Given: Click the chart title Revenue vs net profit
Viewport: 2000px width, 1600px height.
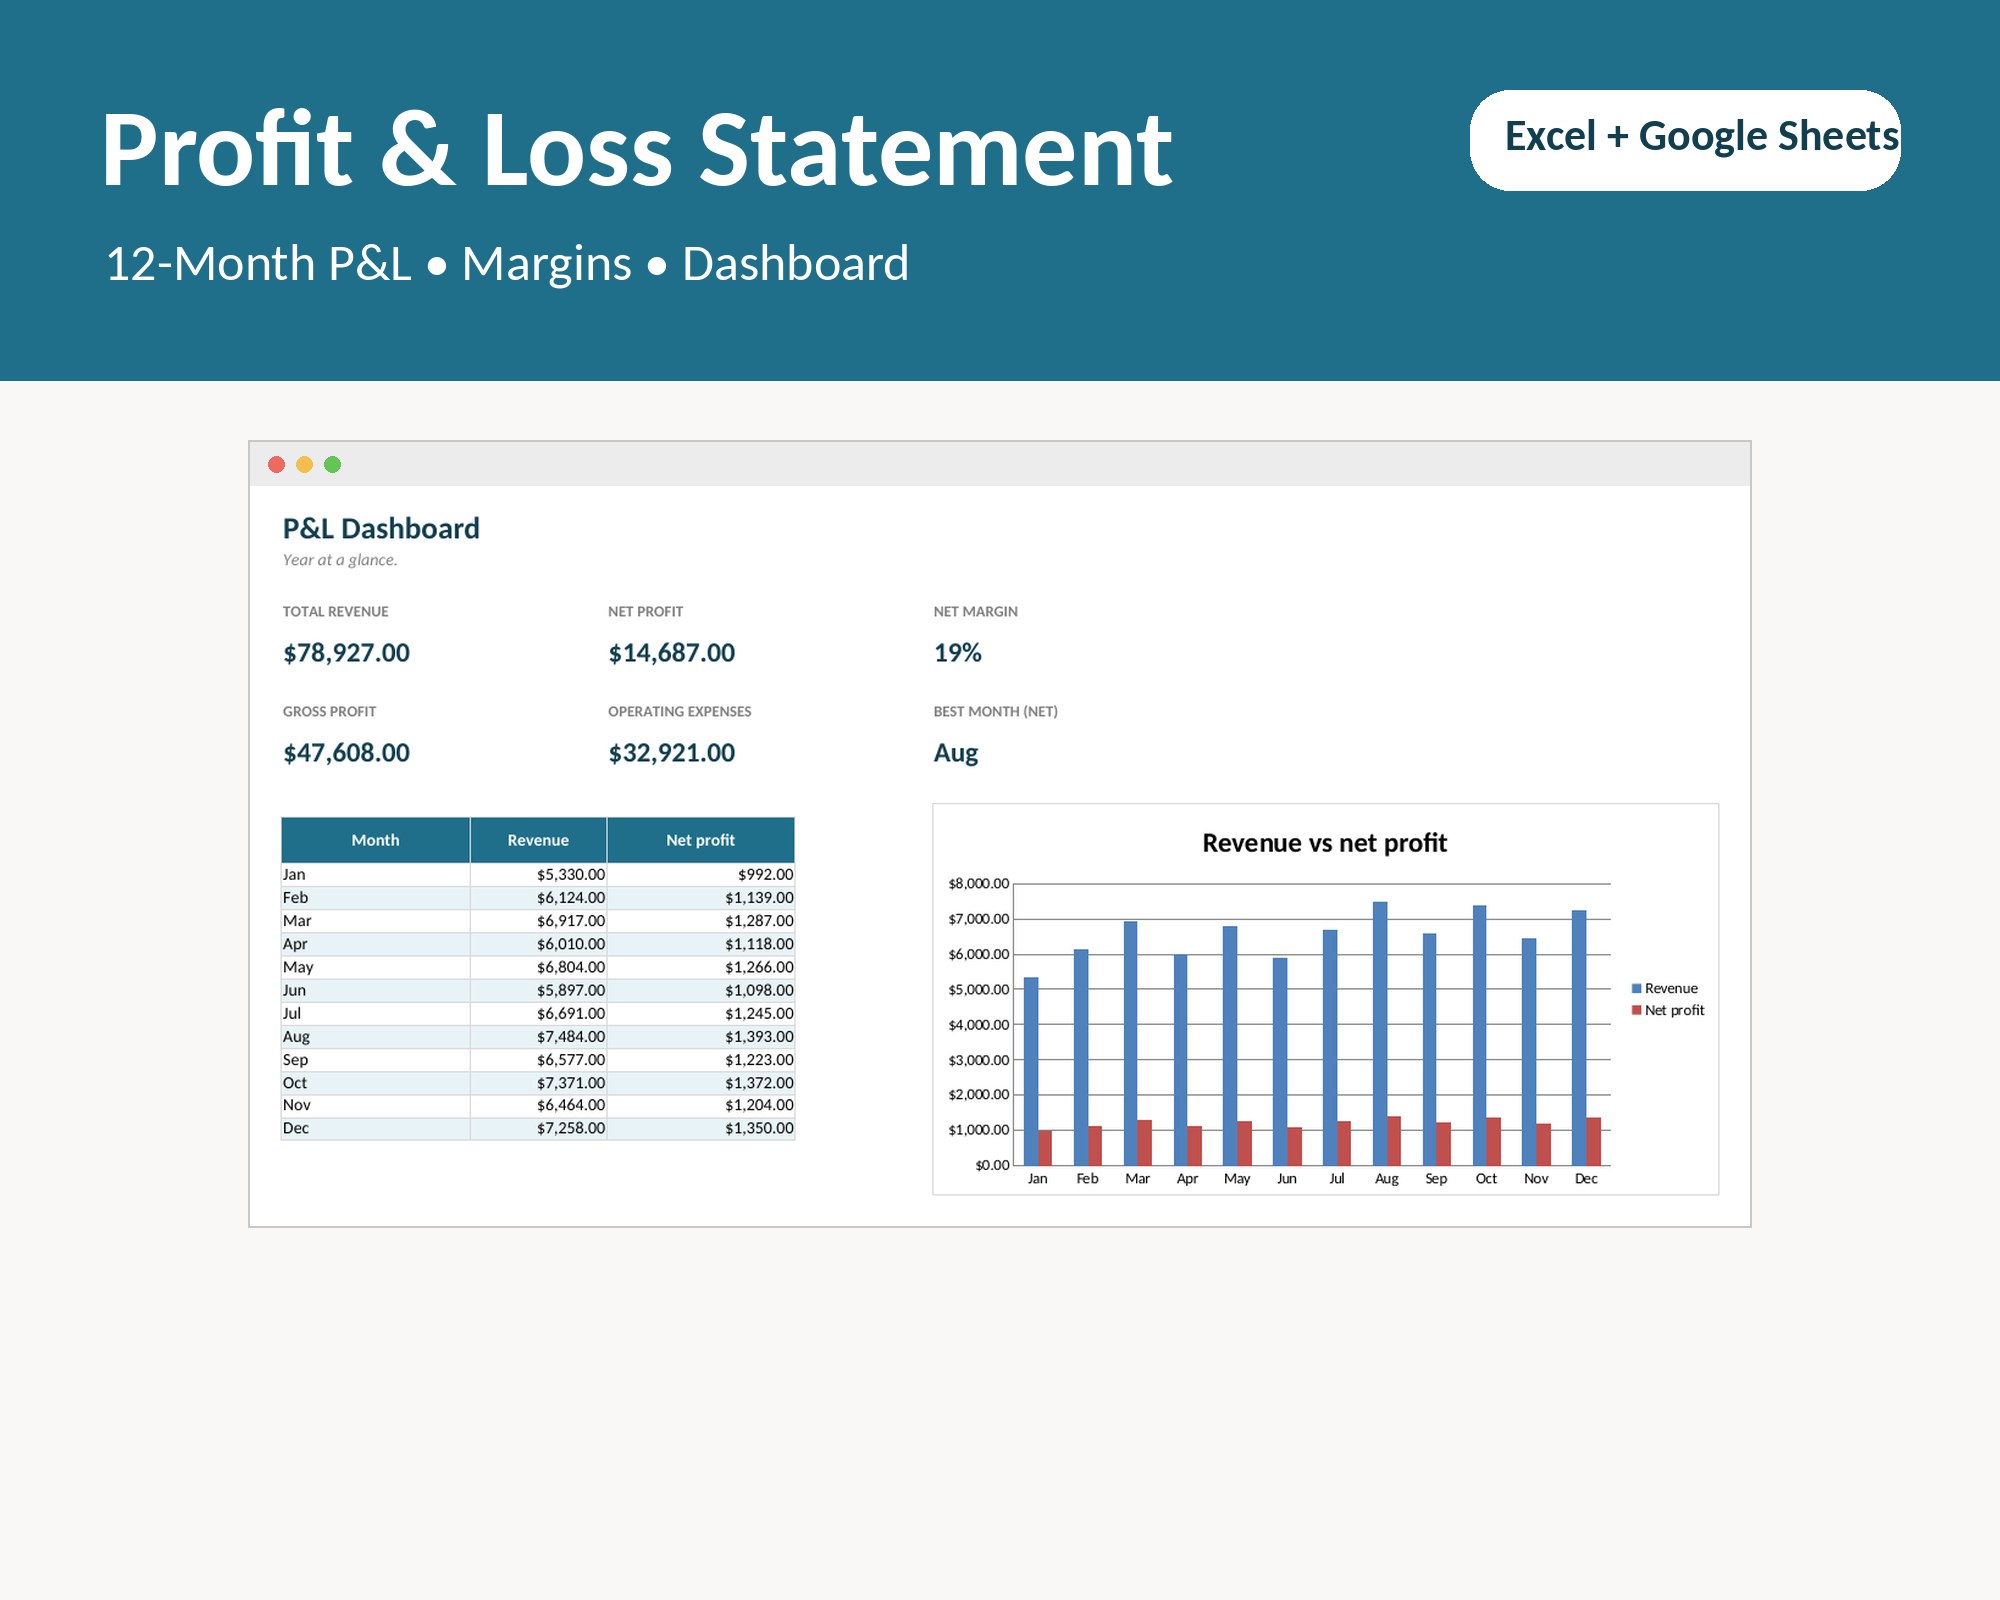Looking at the screenshot, I should click(x=1324, y=843).
